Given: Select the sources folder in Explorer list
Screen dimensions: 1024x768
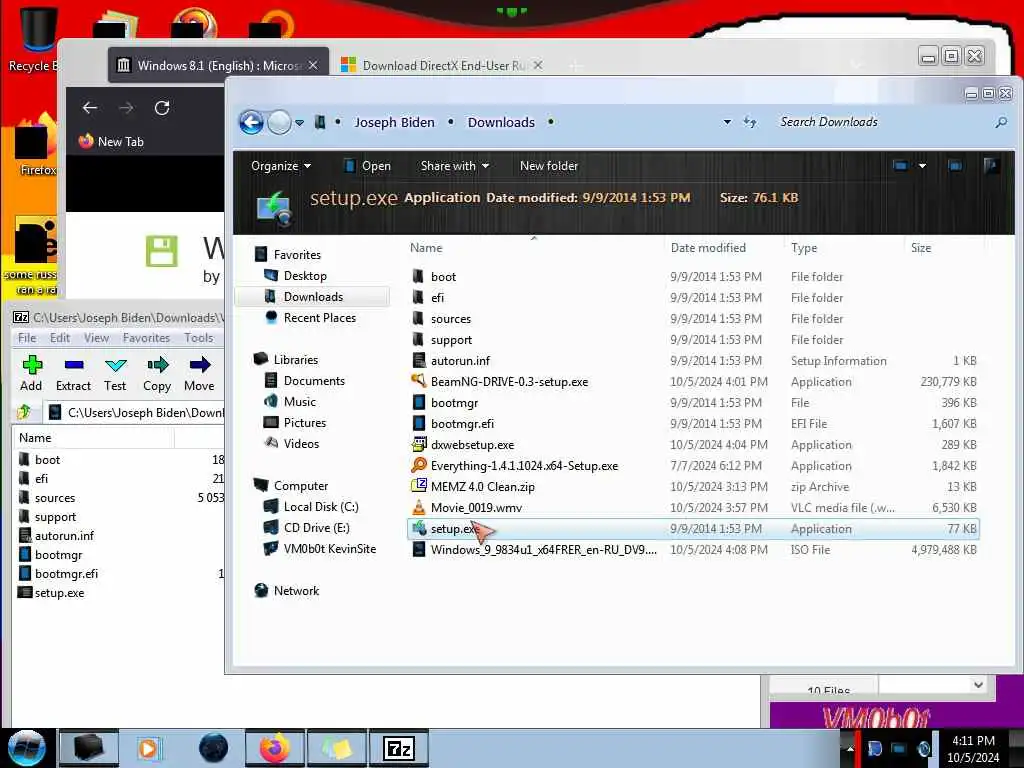Looking at the screenshot, I should (x=451, y=319).
